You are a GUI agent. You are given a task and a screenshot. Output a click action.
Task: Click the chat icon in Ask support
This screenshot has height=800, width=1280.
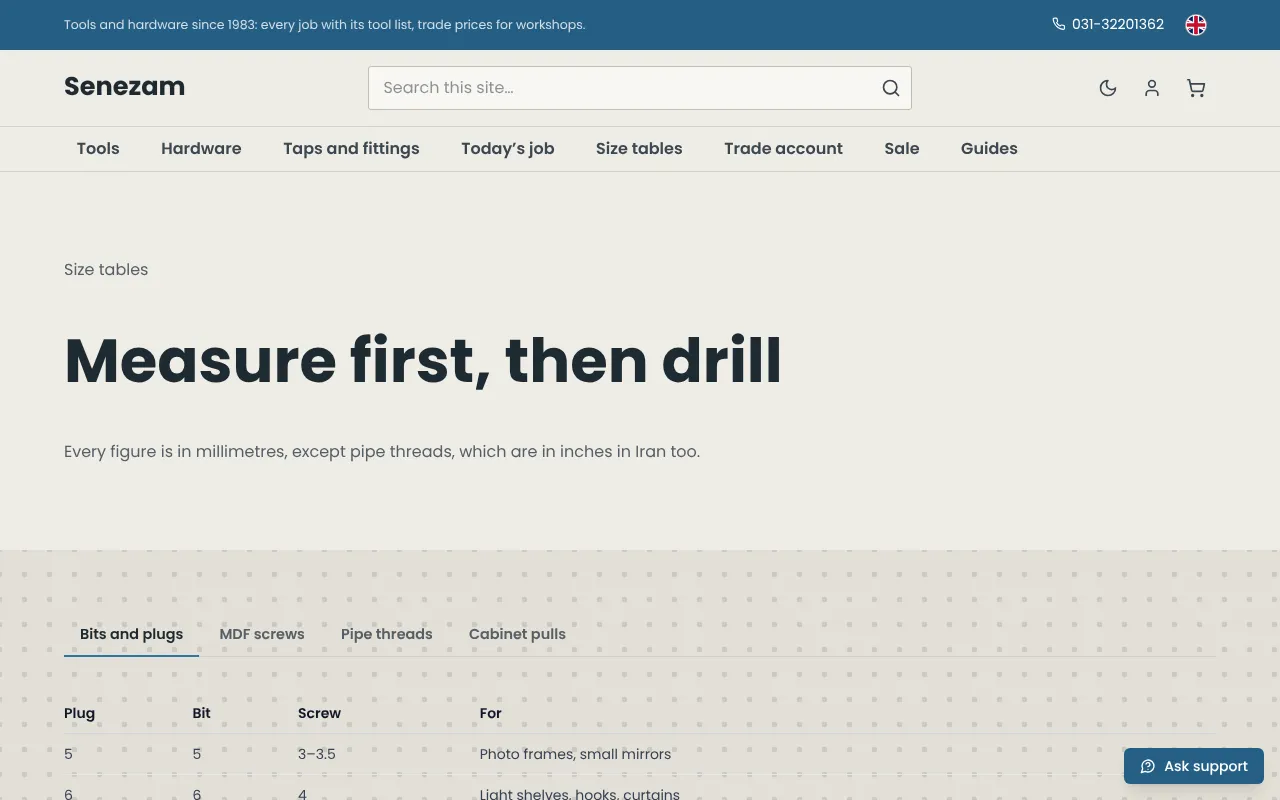1148,766
